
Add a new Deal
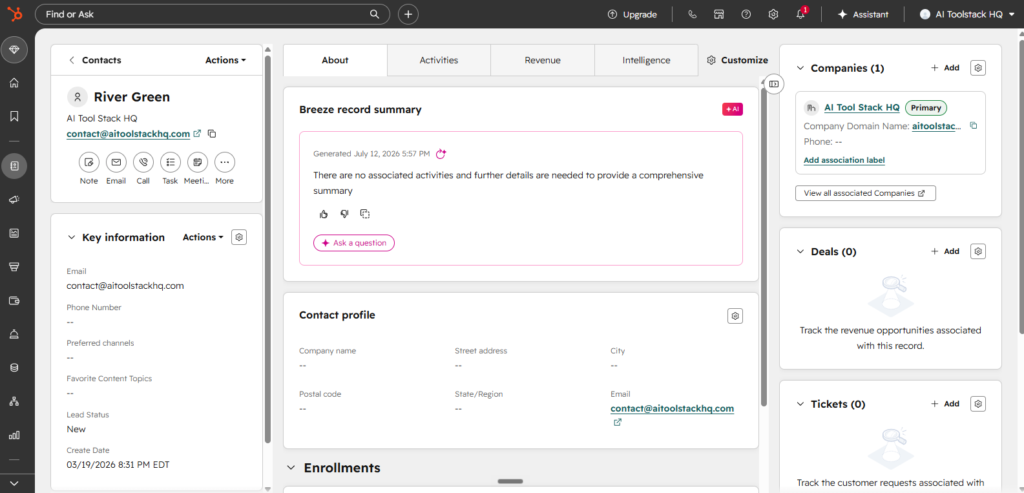(x=945, y=251)
